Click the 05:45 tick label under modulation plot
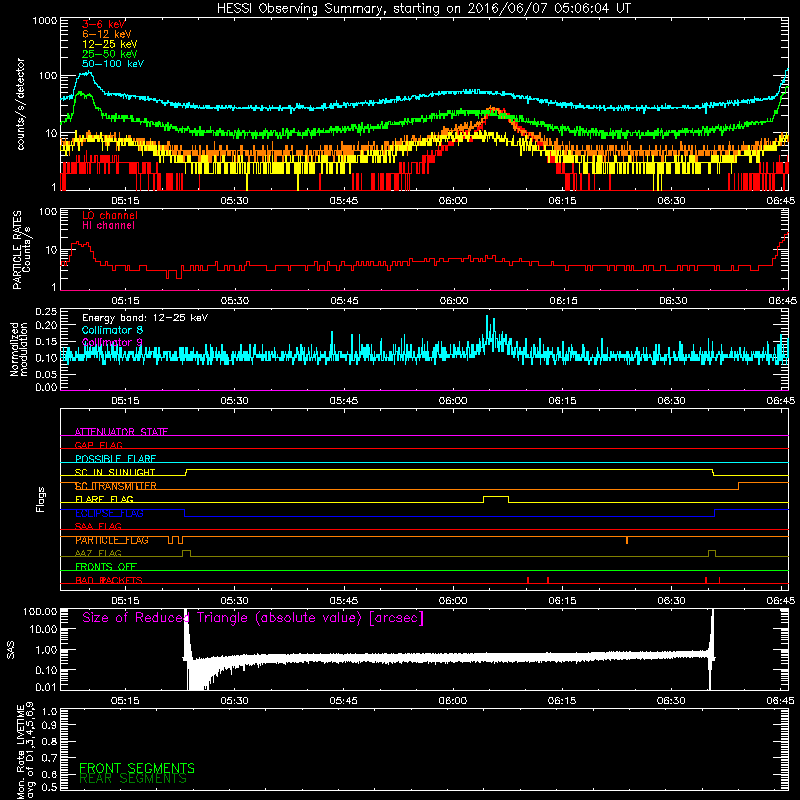The width and height of the screenshot is (800, 800). pos(343,401)
